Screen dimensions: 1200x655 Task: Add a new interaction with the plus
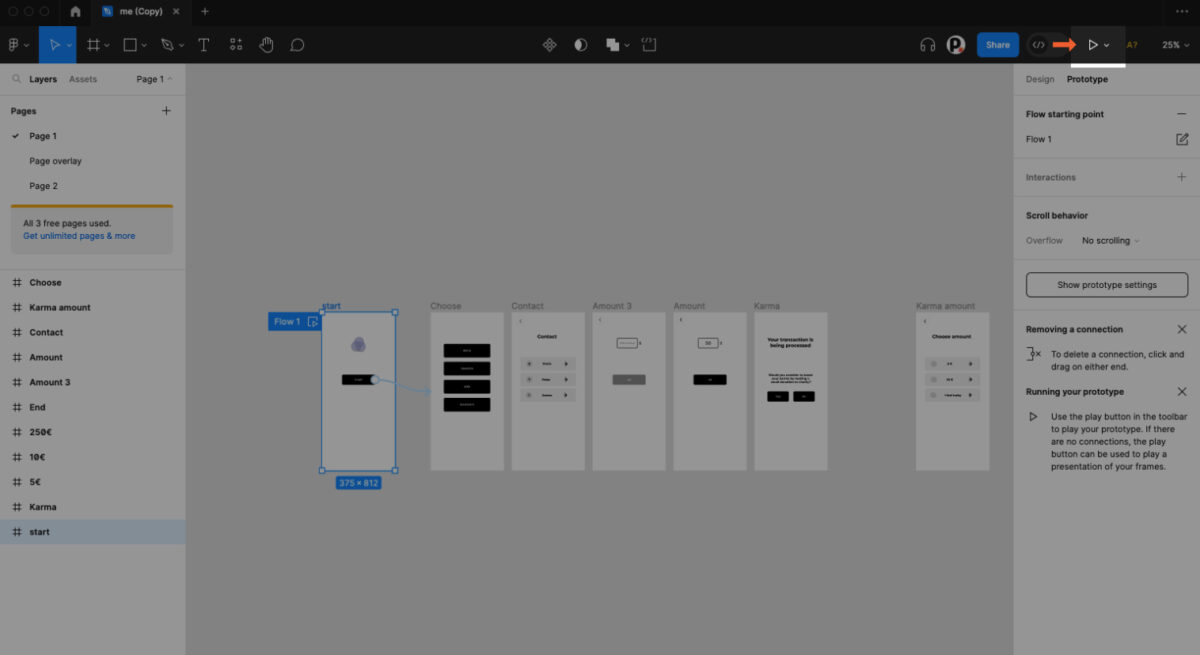click(1182, 177)
